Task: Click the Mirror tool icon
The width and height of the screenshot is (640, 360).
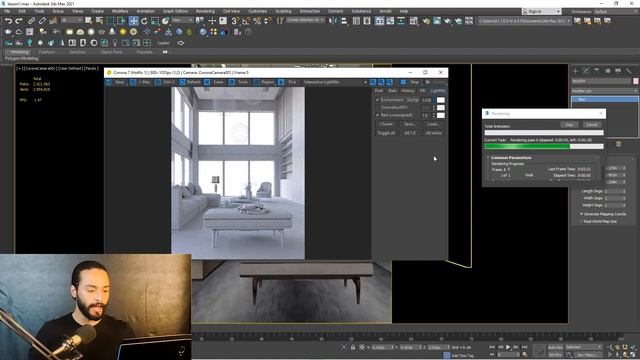Action: 333,20
